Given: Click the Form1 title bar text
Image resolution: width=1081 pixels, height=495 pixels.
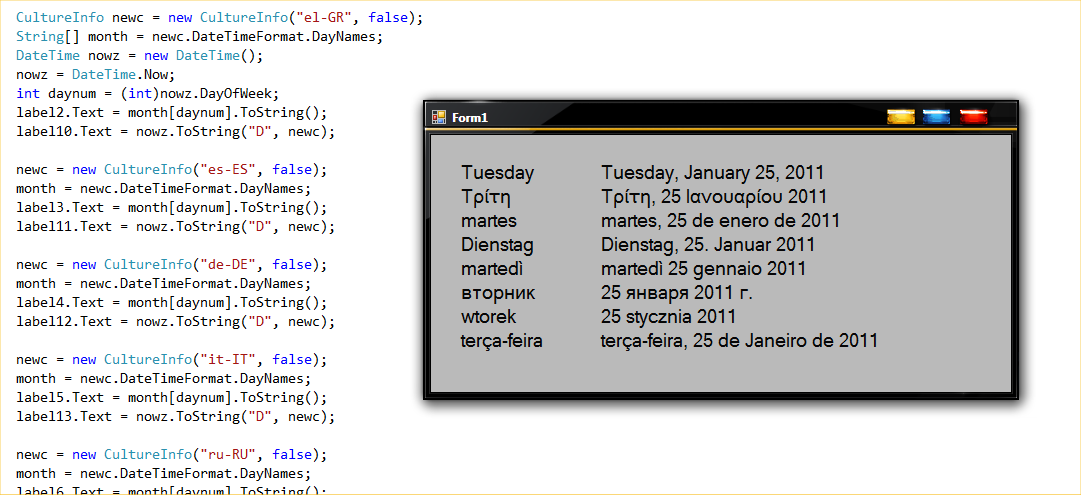Looking at the screenshot, I should click(470, 117).
